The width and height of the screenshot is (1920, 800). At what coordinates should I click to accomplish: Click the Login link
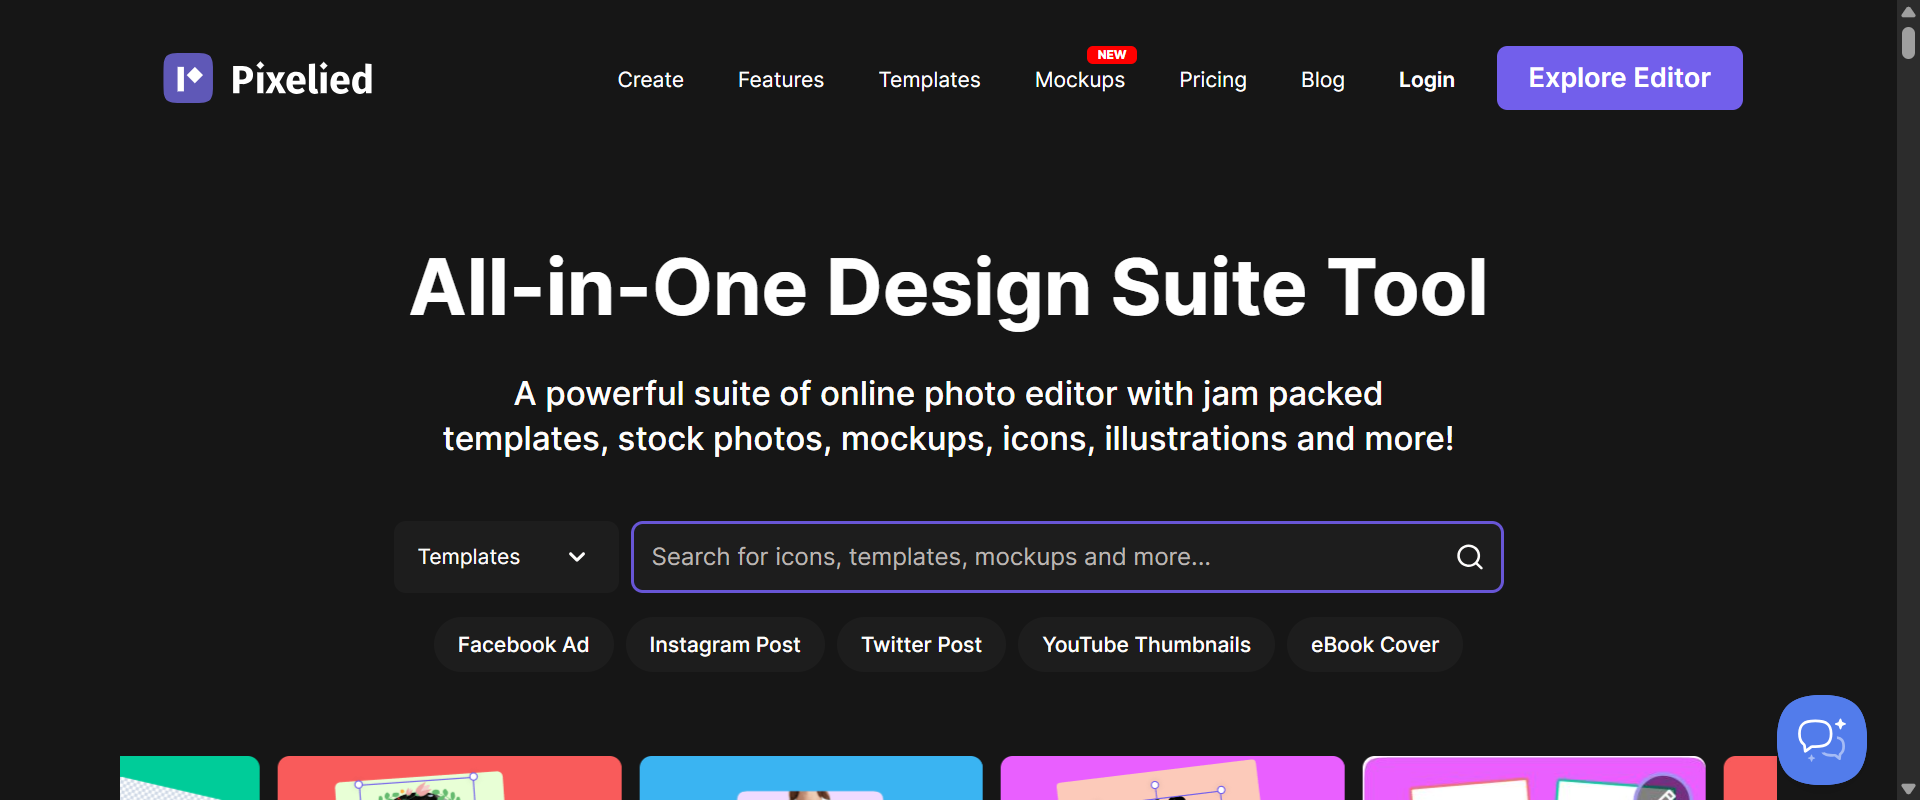click(x=1426, y=80)
